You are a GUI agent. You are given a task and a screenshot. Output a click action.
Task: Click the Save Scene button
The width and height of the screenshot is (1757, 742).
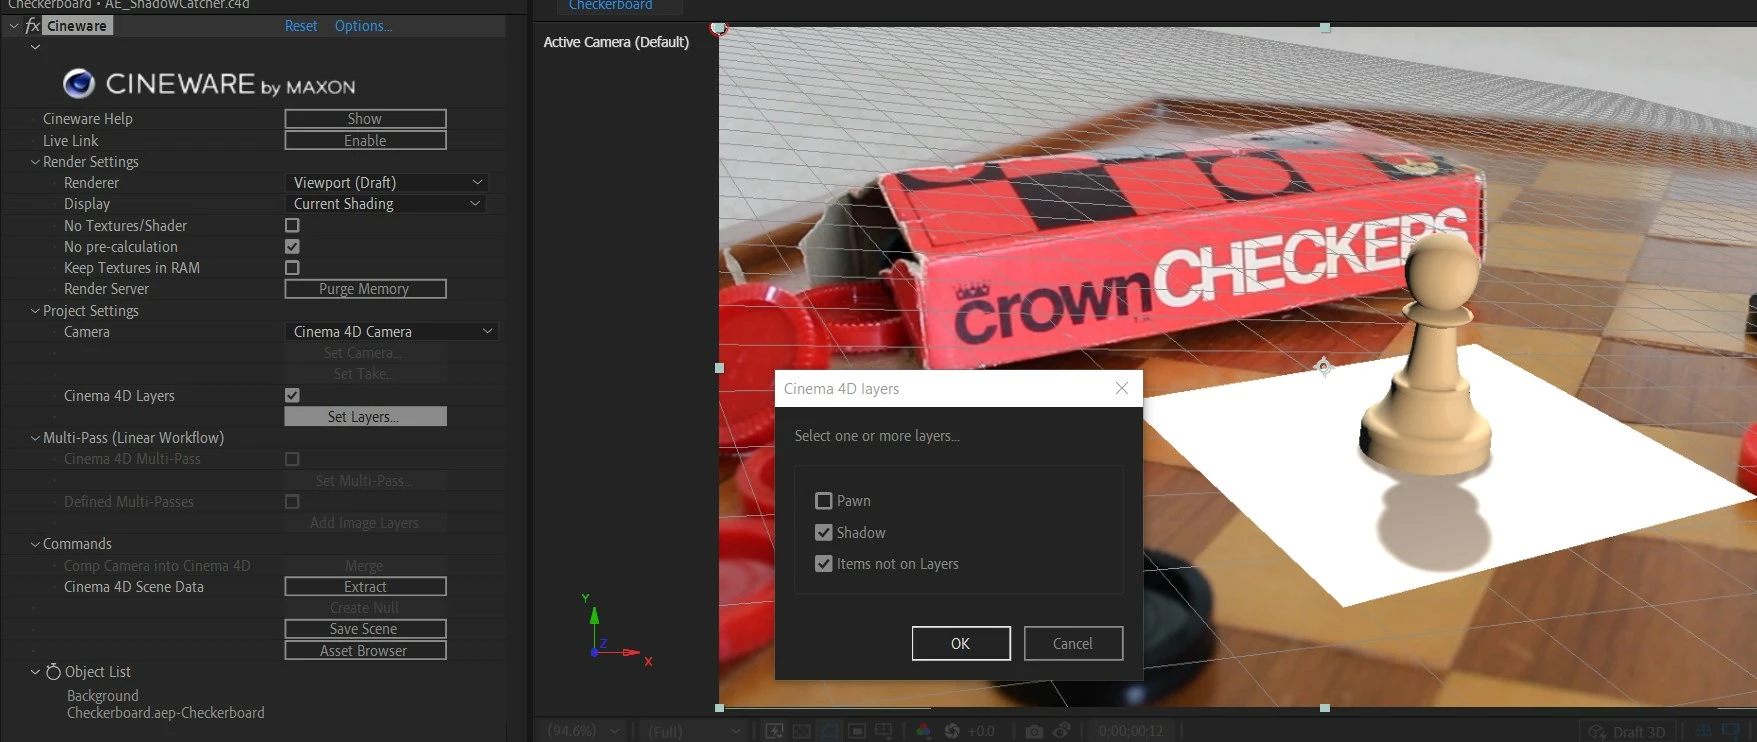(x=365, y=629)
